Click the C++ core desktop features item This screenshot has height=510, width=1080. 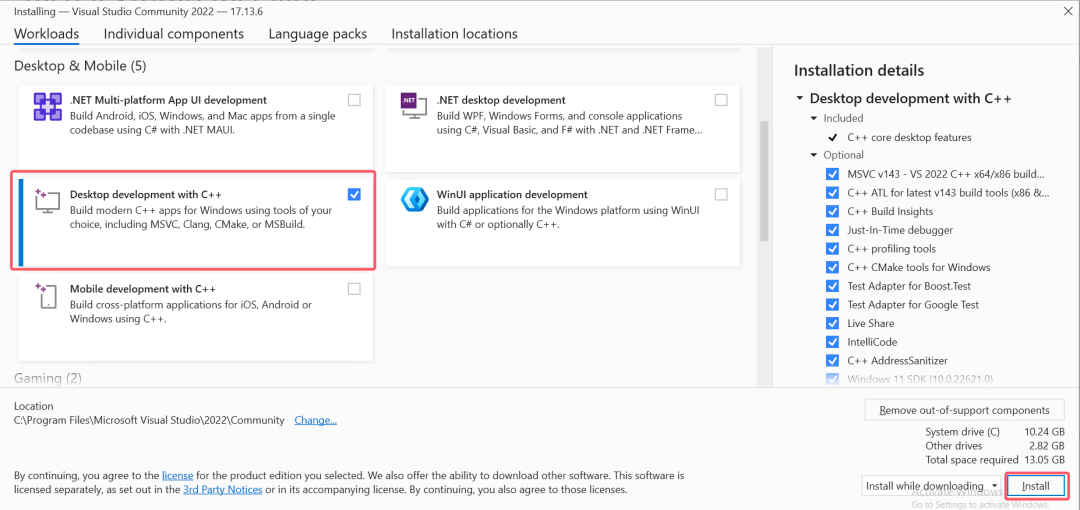(x=909, y=137)
